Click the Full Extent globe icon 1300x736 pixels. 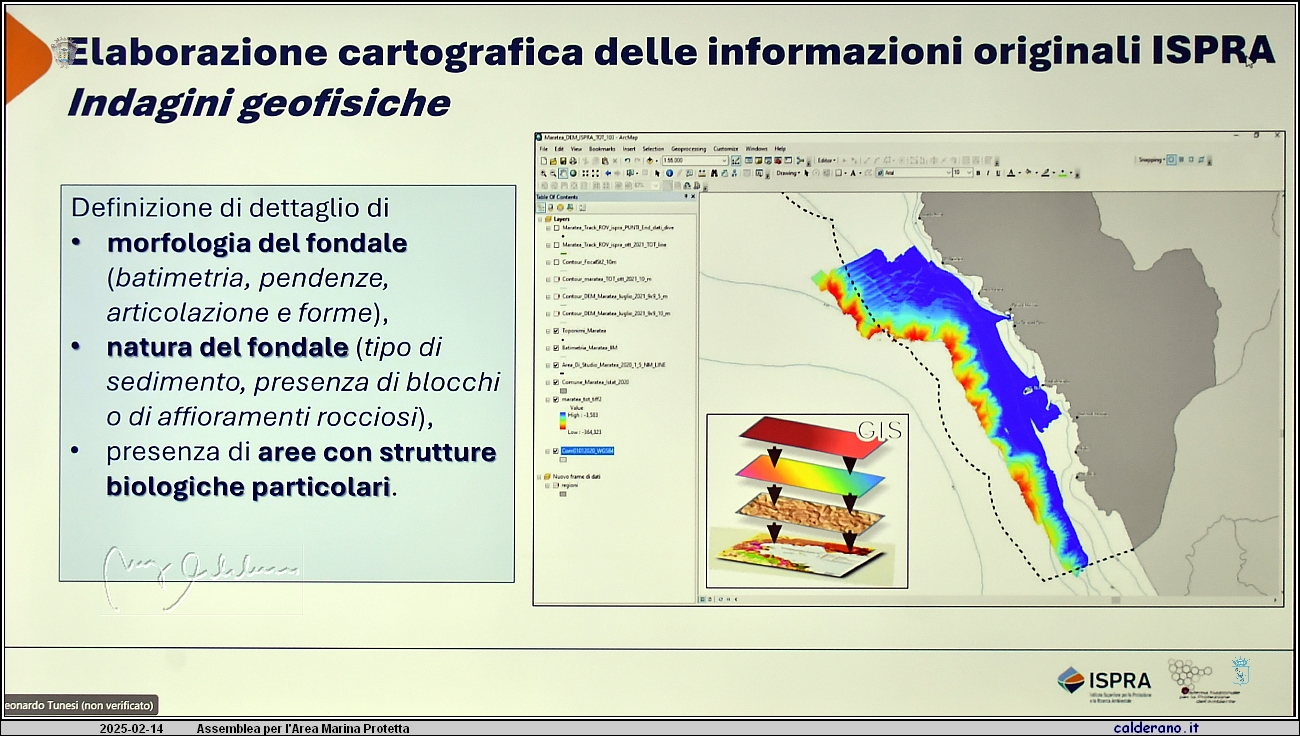[x=573, y=173]
